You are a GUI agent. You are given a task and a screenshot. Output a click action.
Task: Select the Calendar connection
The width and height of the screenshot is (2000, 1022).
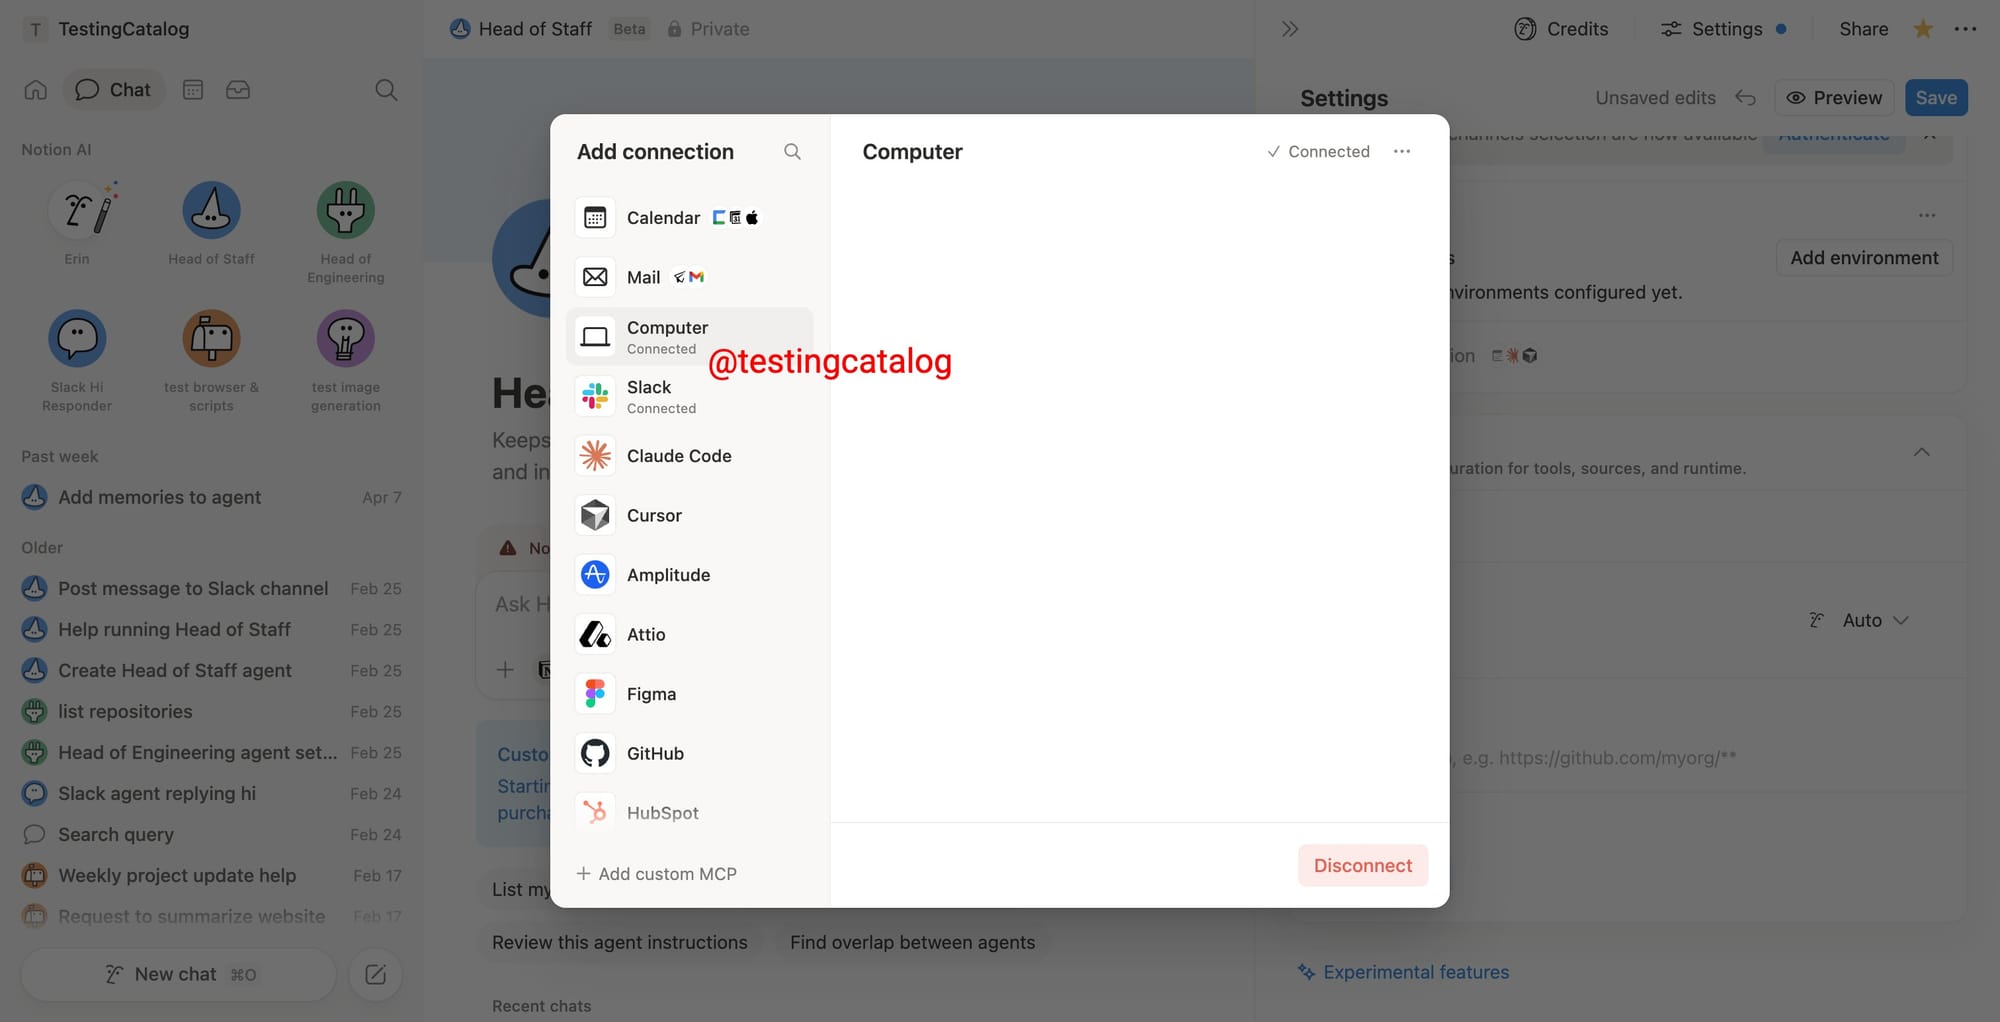point(690,218)
